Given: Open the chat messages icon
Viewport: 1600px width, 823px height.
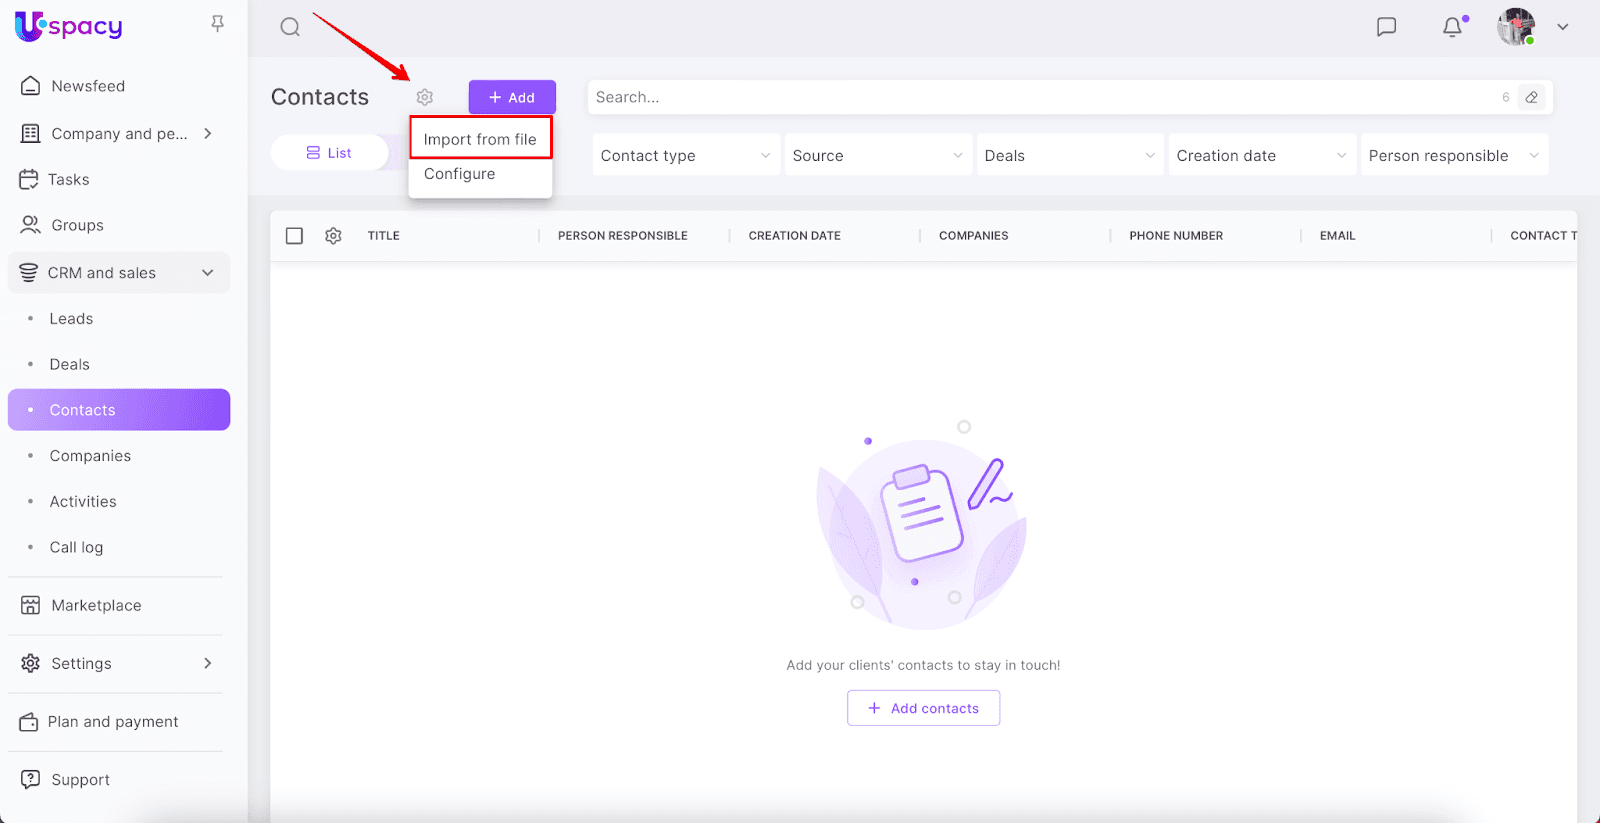Looking at the screenshot, I should [1386, 27].
